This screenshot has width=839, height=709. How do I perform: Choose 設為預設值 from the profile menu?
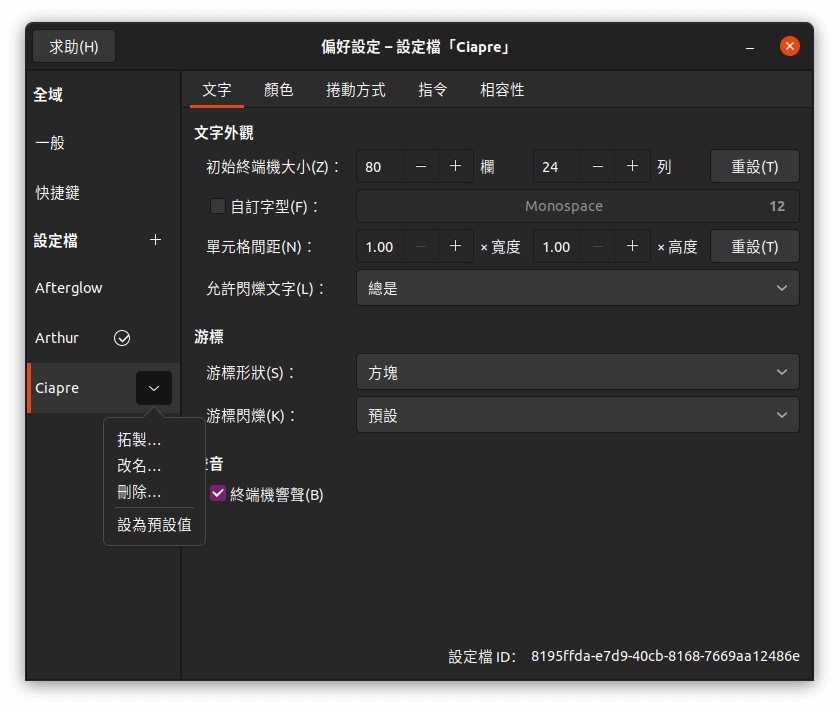tap(154, 524)
